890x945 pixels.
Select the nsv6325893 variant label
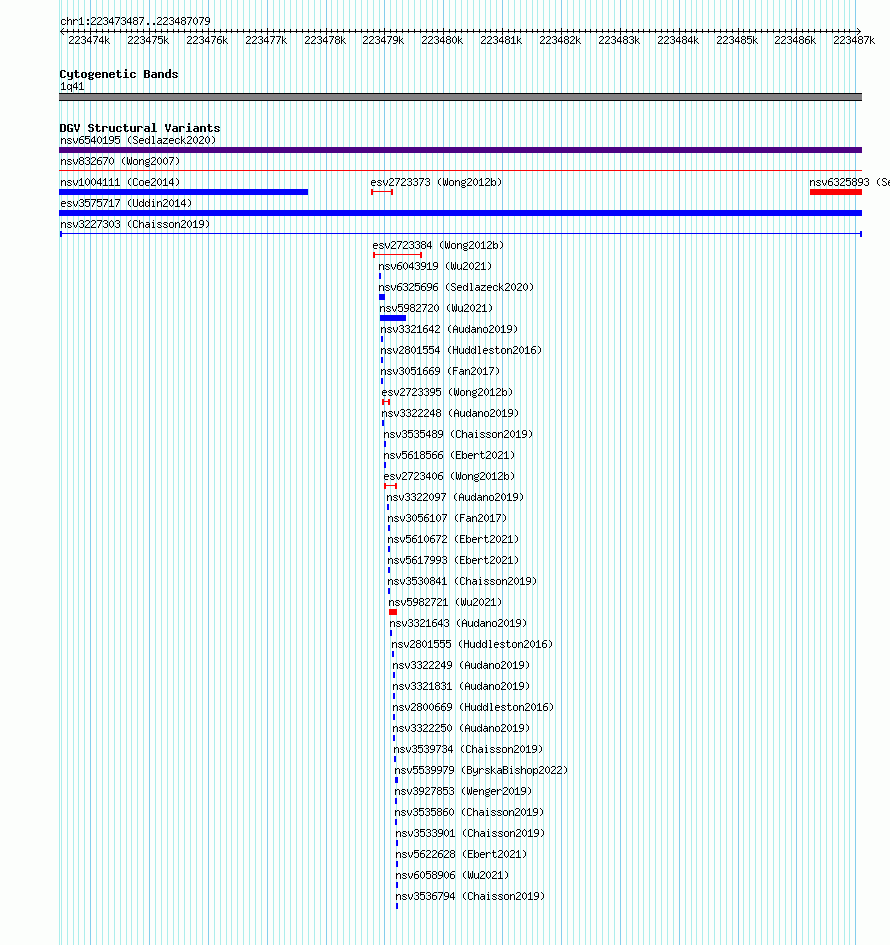coord(850,183)
